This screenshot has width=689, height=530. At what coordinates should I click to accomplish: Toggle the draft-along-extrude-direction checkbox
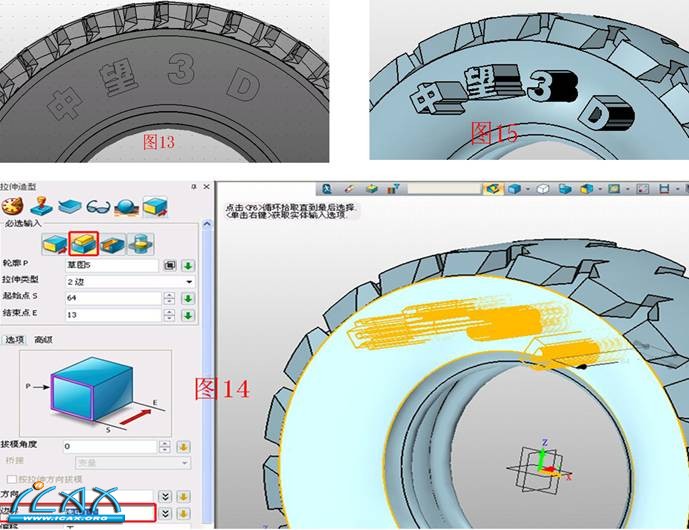(12, 479)
